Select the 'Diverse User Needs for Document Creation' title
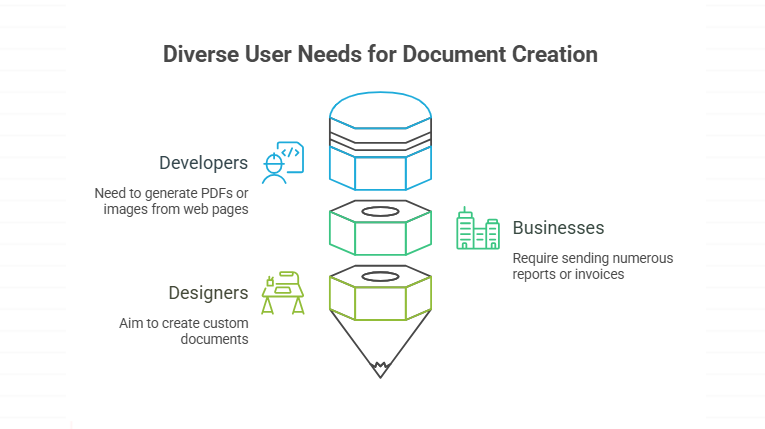Viewport: 765px width, 429px height. coord(380,54)
